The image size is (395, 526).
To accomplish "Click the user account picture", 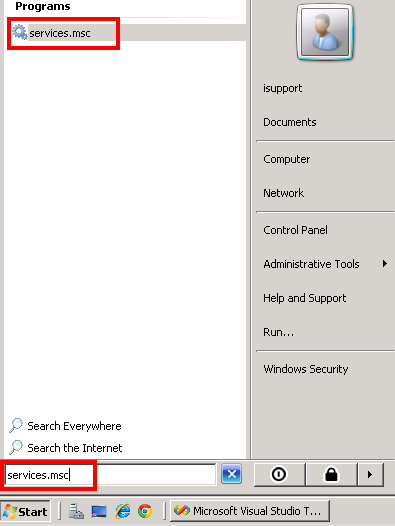I will coord(325,32).
